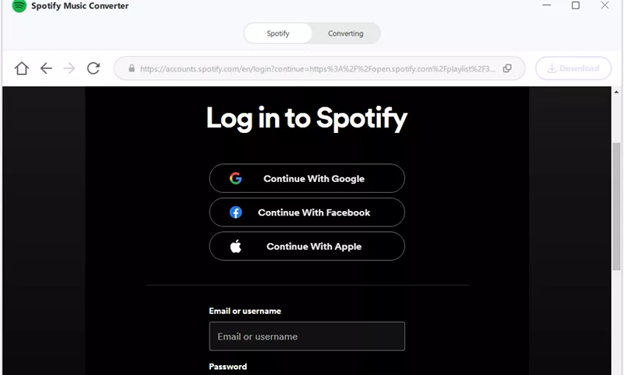Click the address bar URL text

[318, 69]
